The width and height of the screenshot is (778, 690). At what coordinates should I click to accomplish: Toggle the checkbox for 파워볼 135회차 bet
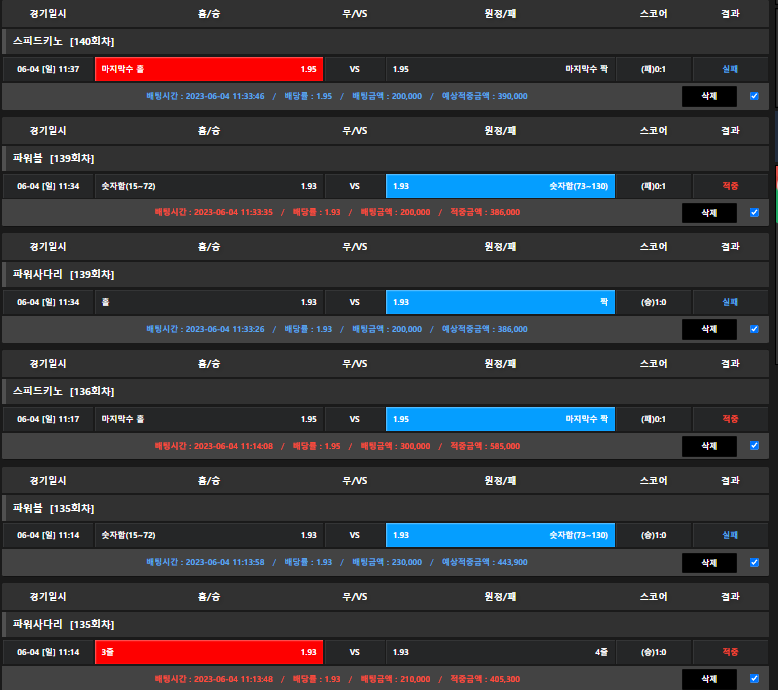pos(754,562)
